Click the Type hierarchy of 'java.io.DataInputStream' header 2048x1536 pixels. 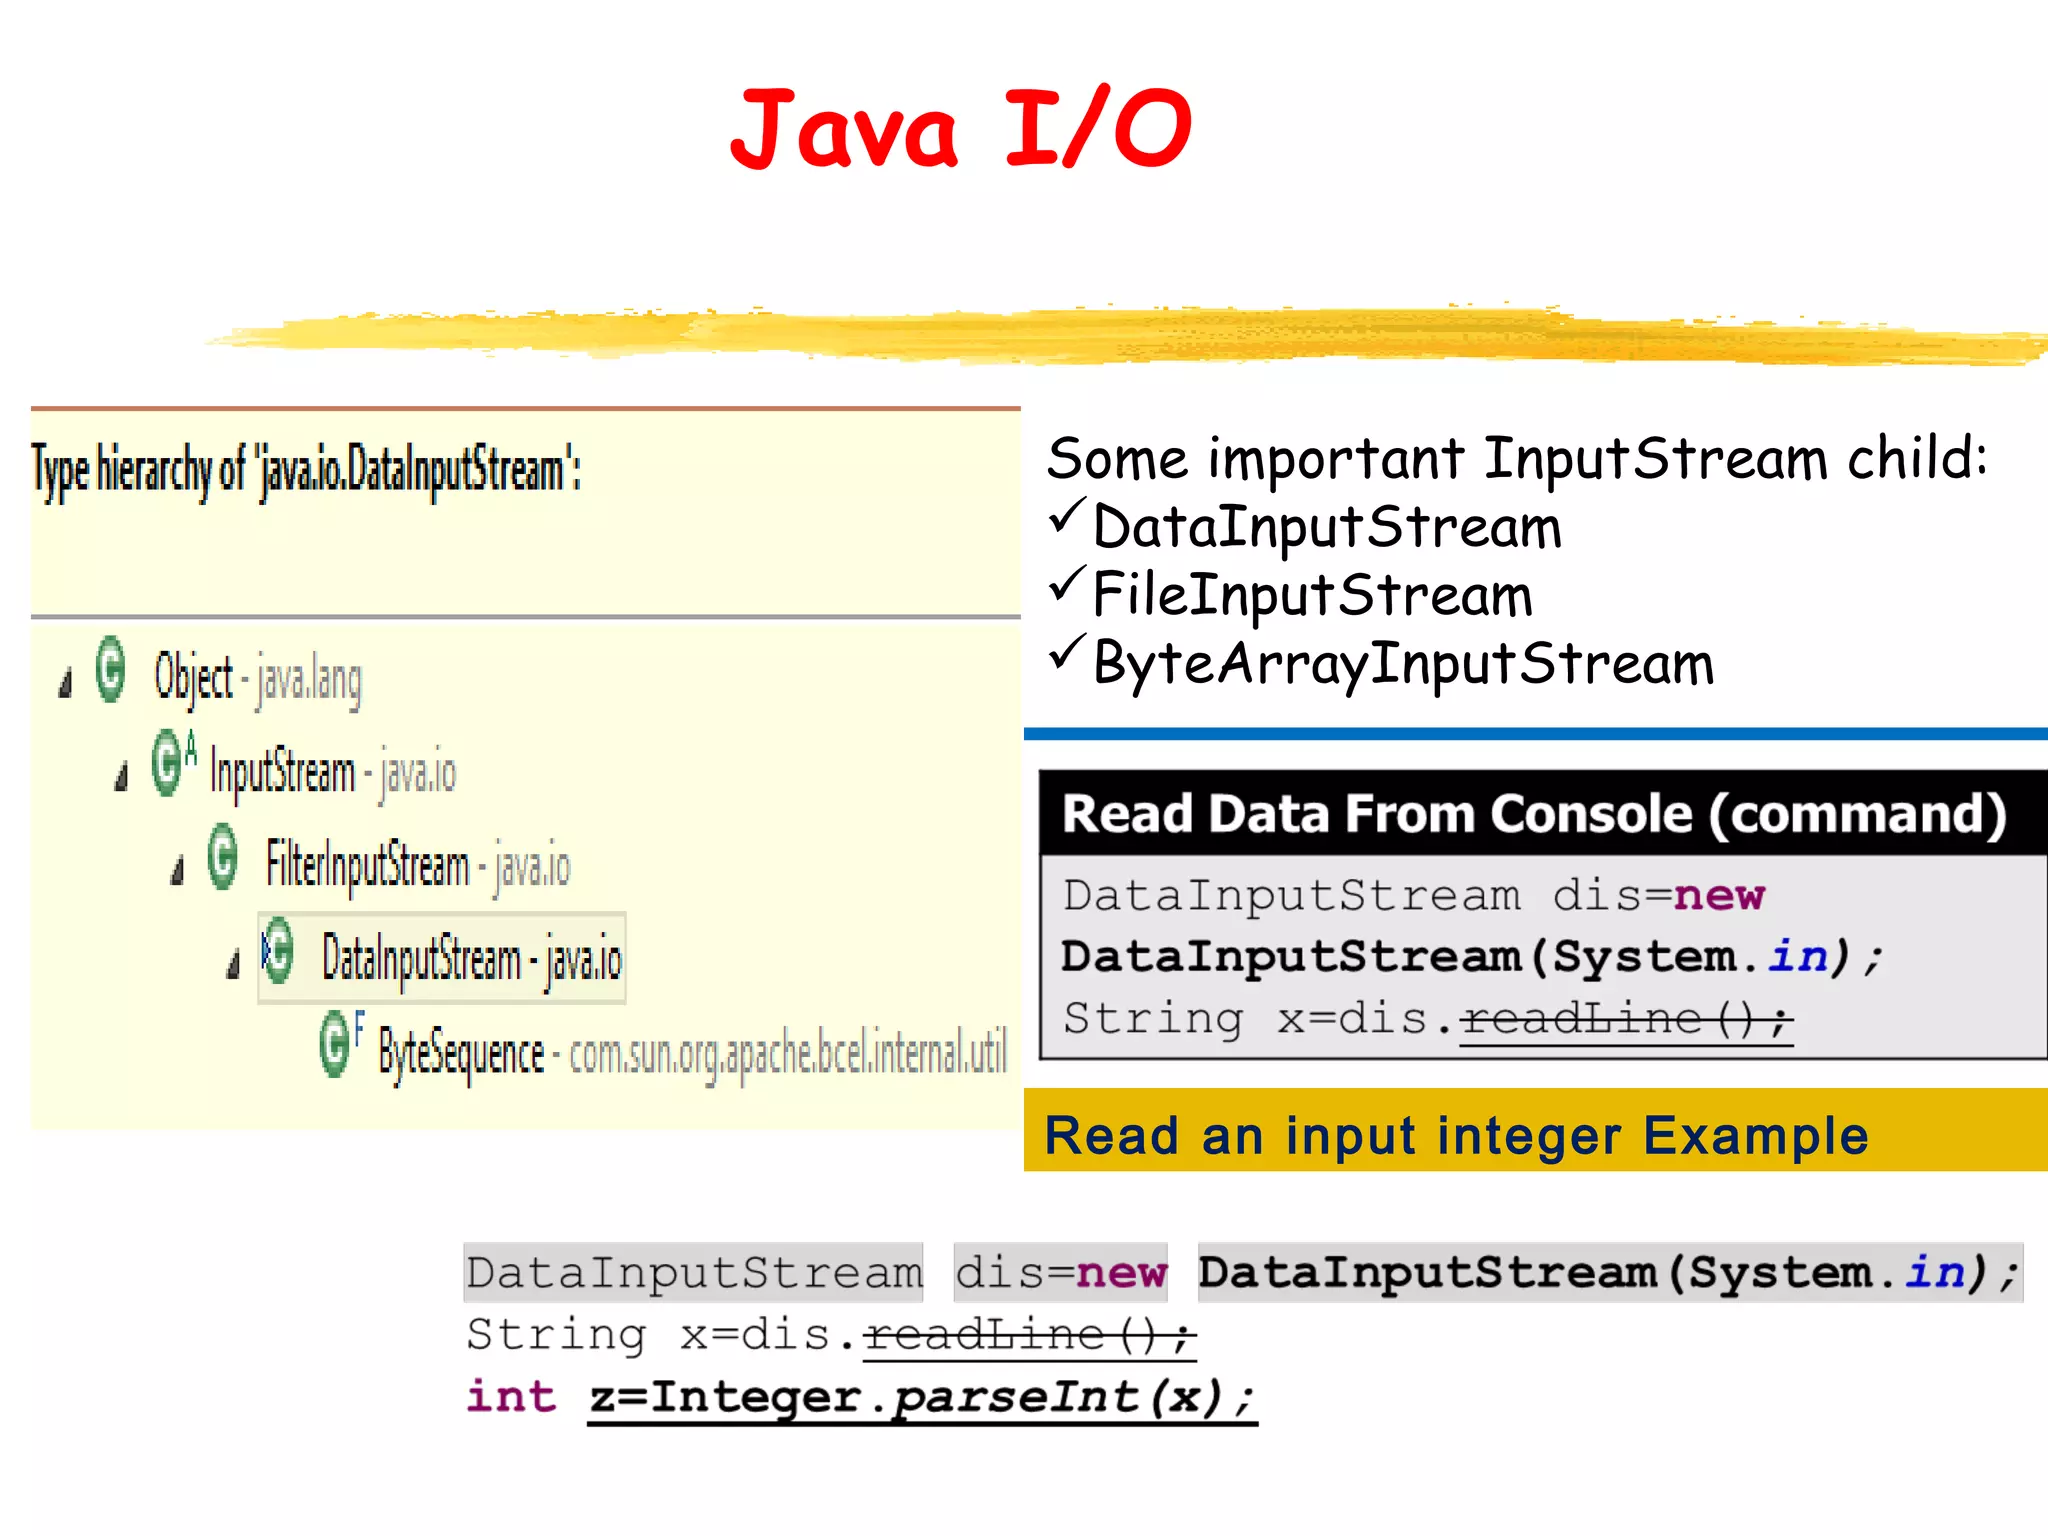pos(307,470)
